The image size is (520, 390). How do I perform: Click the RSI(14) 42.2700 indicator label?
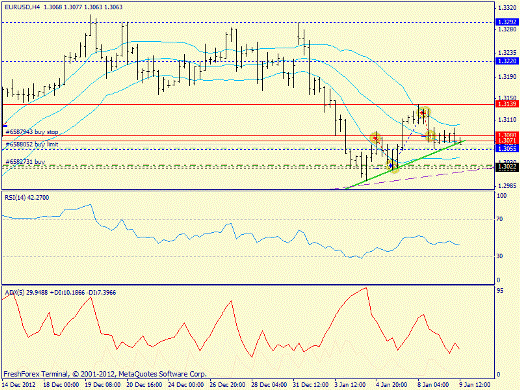(27, 198)
